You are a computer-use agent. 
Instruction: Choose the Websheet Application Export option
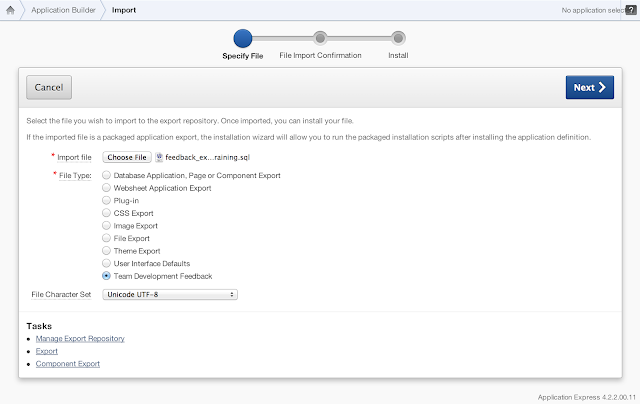(x=107, y=188)
